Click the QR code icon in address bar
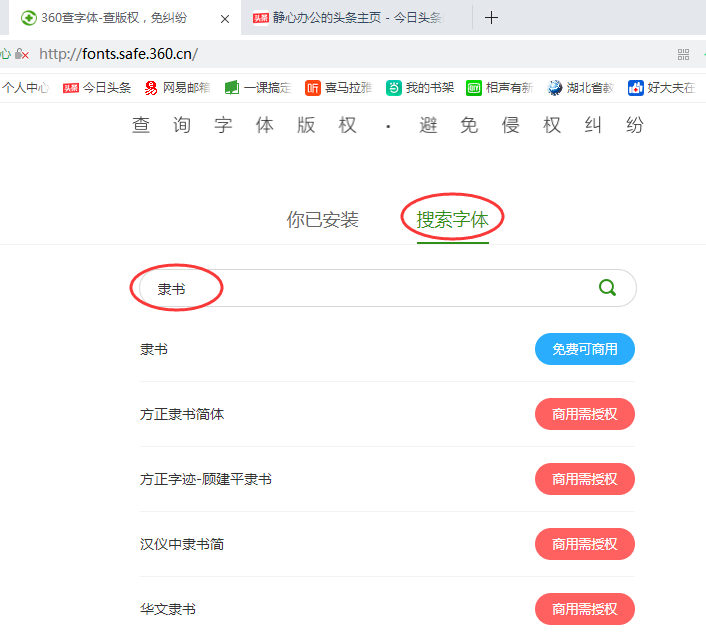The image size is (706, 634). point(683,54)
